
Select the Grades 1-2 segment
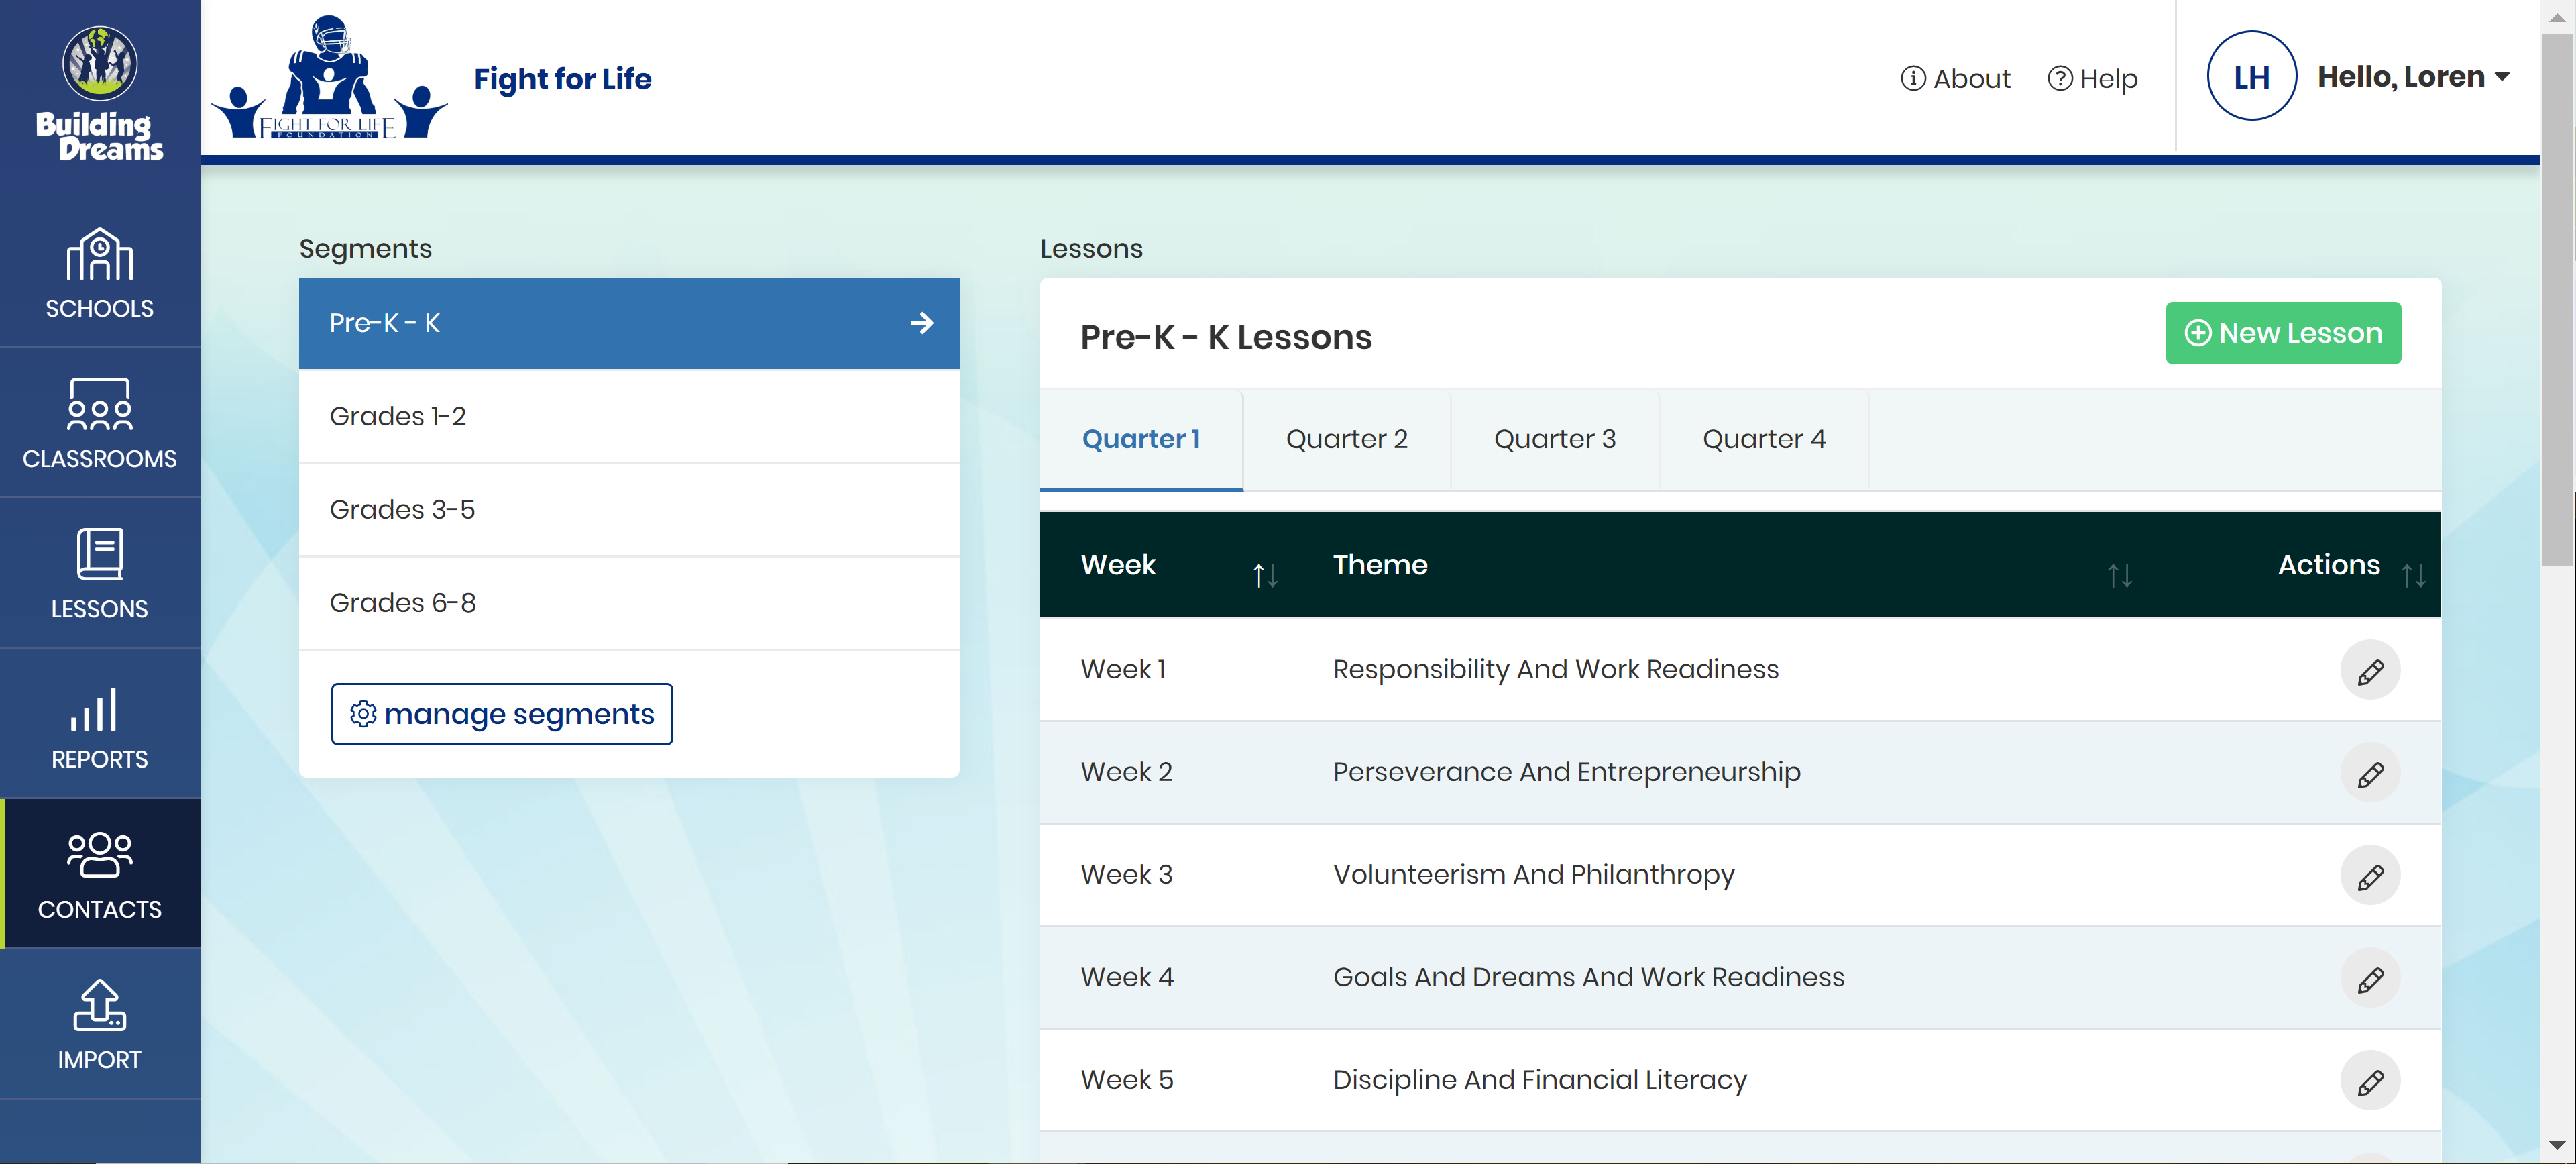click(628, 416)
